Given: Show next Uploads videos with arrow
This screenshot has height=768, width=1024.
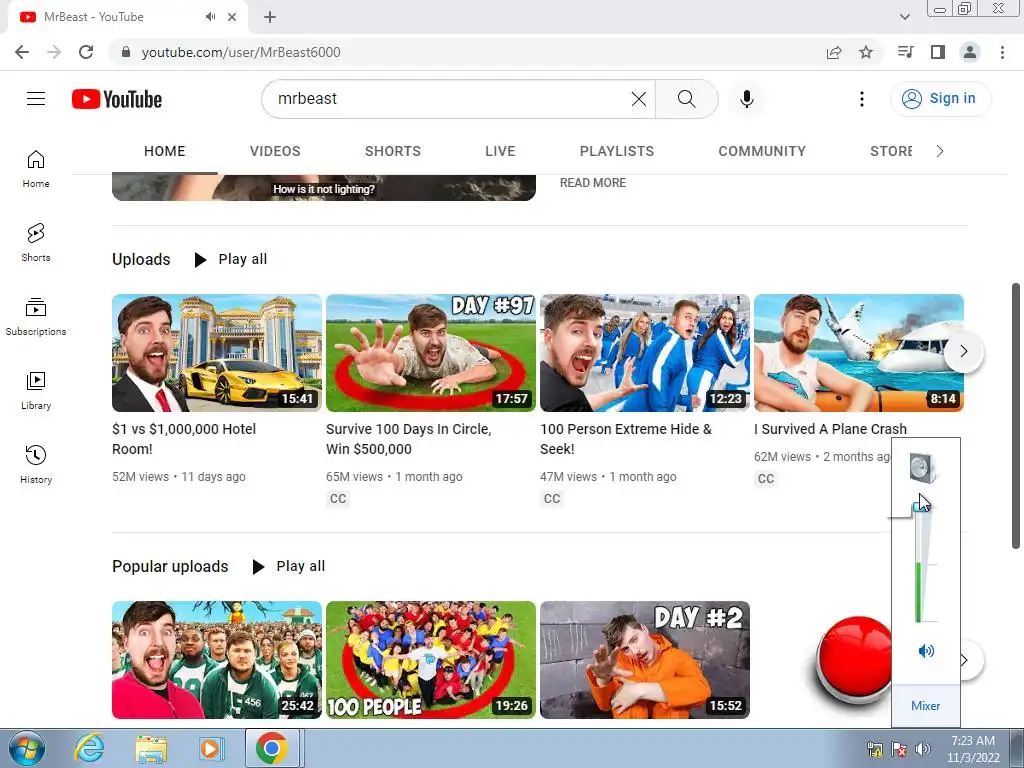Looking at the screenshot, I should click(x=963, y=351).
